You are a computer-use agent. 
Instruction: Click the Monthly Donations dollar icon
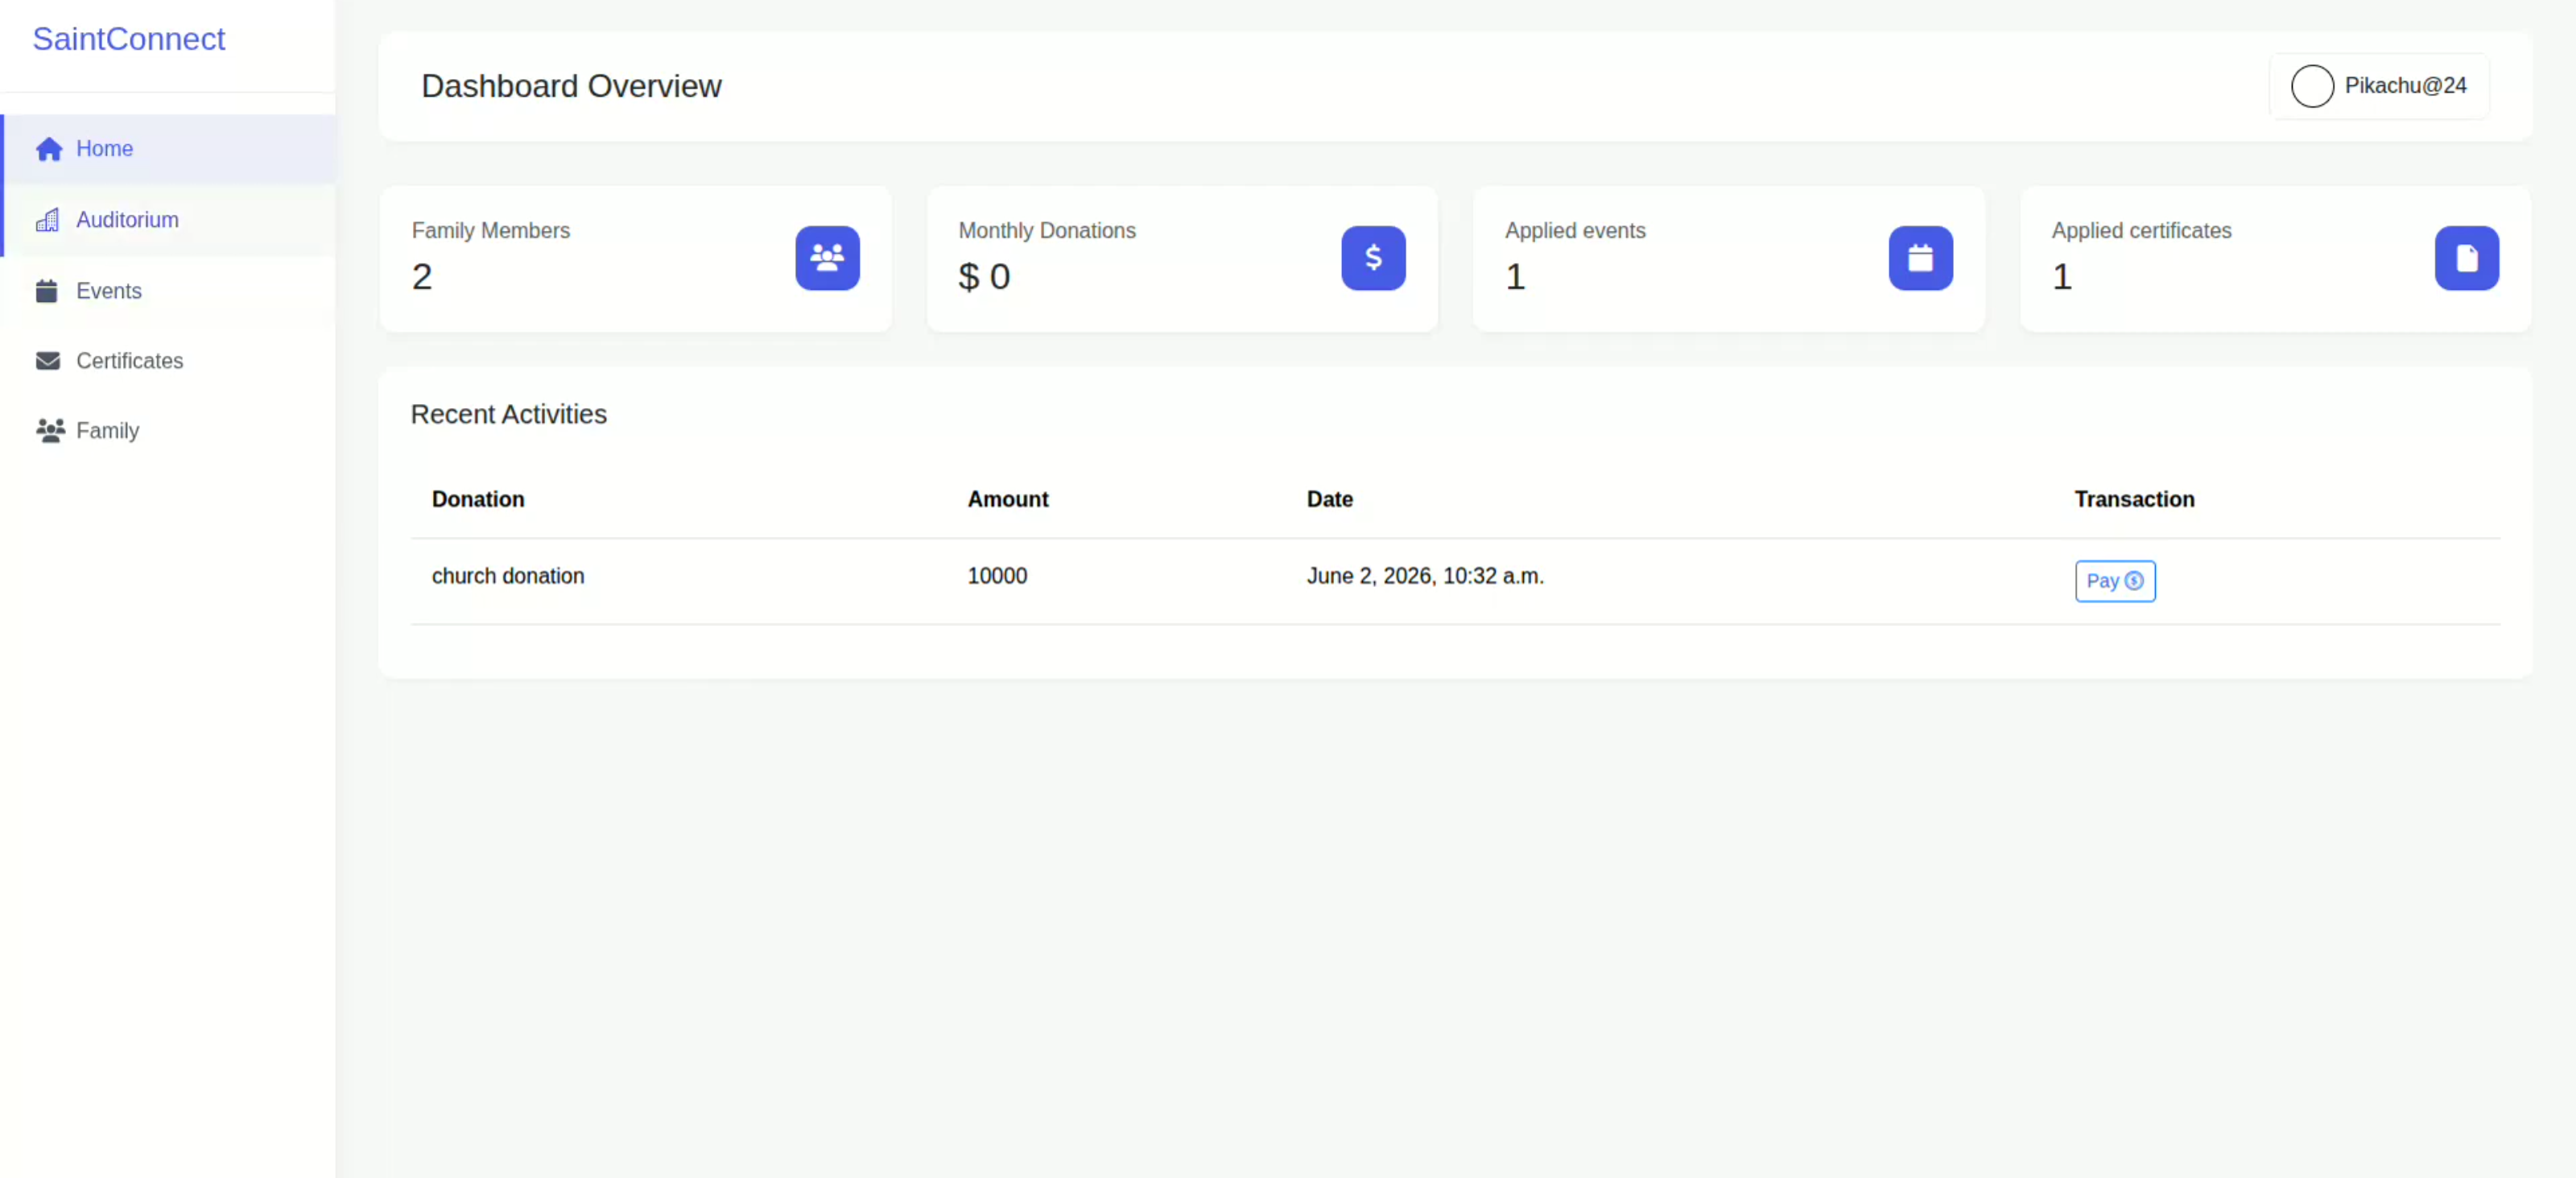(x=1373, y=258)
